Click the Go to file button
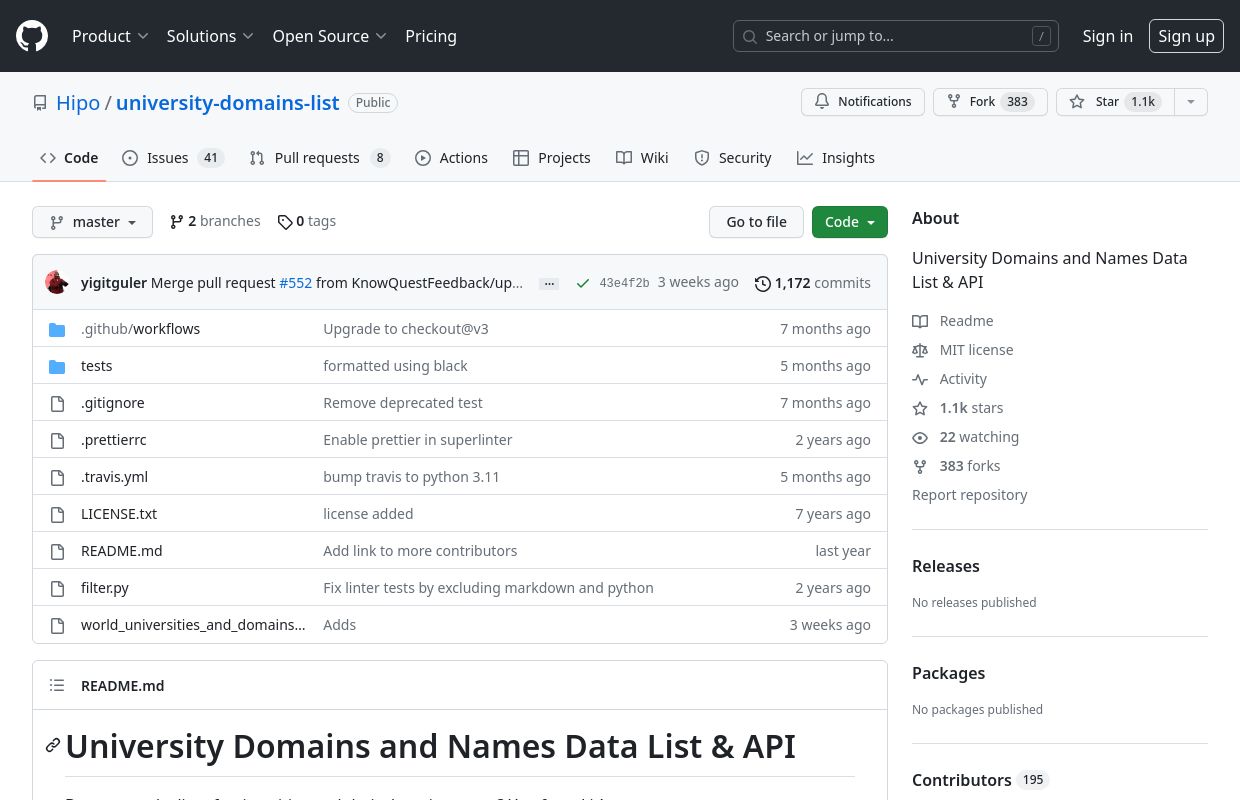This screenshot has width=1240, height=800. [756, 222]
